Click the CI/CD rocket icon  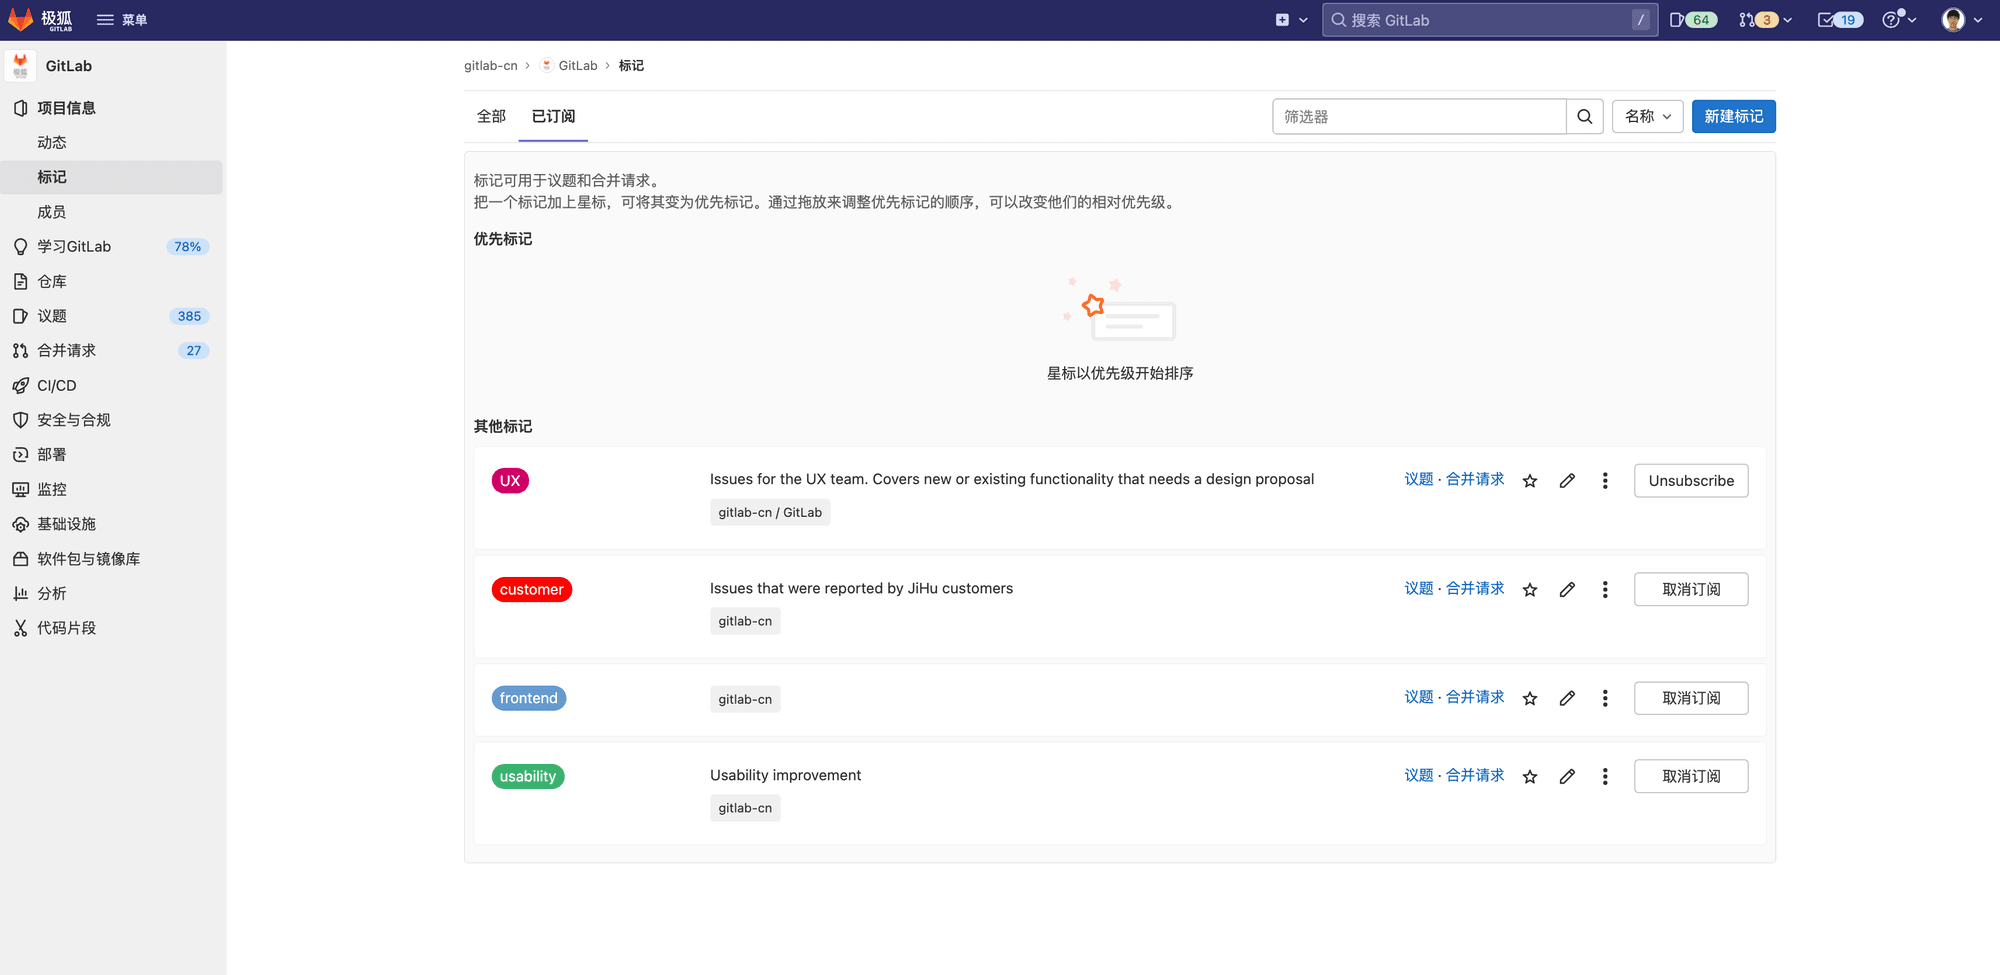click(x=20, y=386)
